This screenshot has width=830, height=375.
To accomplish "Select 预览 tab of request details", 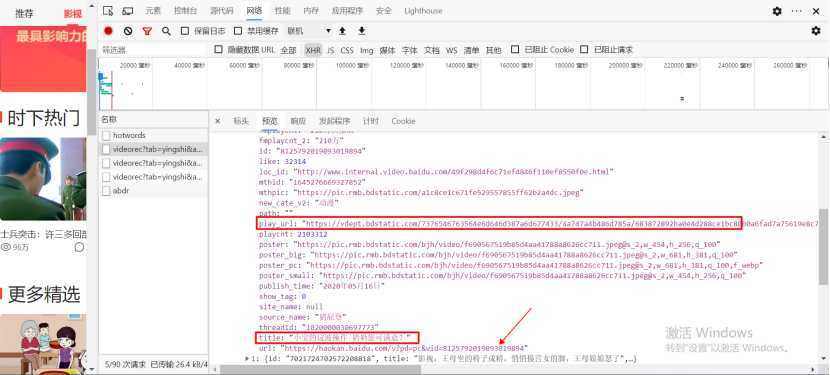I will click(270, 121).
